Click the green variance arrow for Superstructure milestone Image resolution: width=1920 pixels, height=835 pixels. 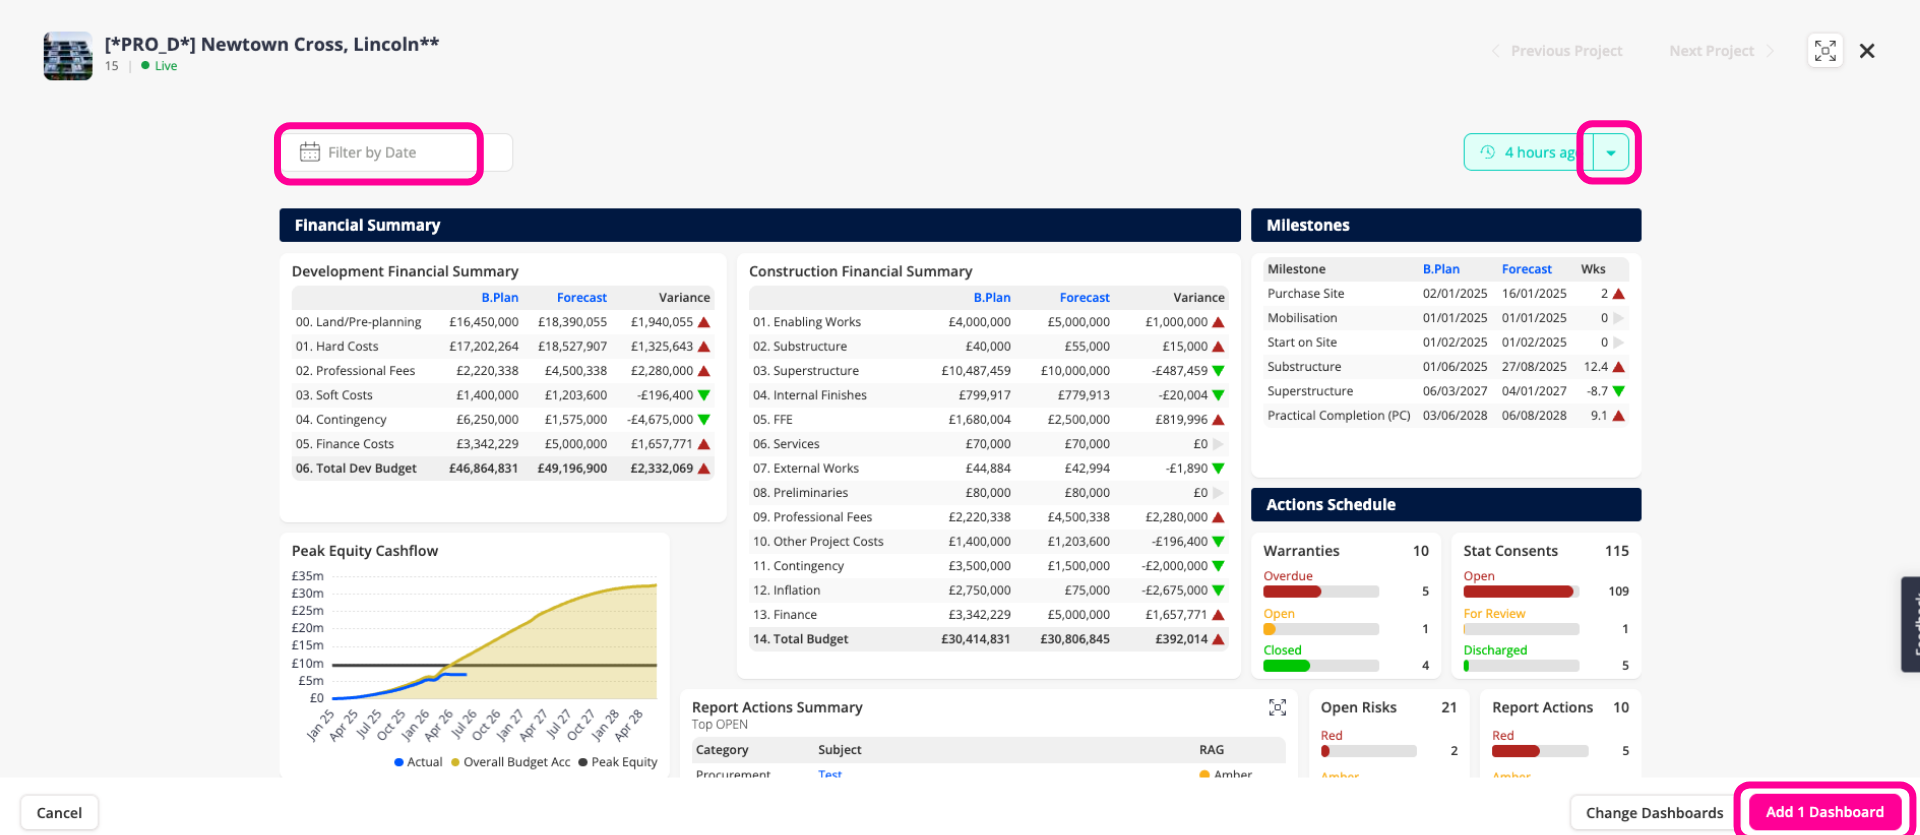(x=1618, y=391)
